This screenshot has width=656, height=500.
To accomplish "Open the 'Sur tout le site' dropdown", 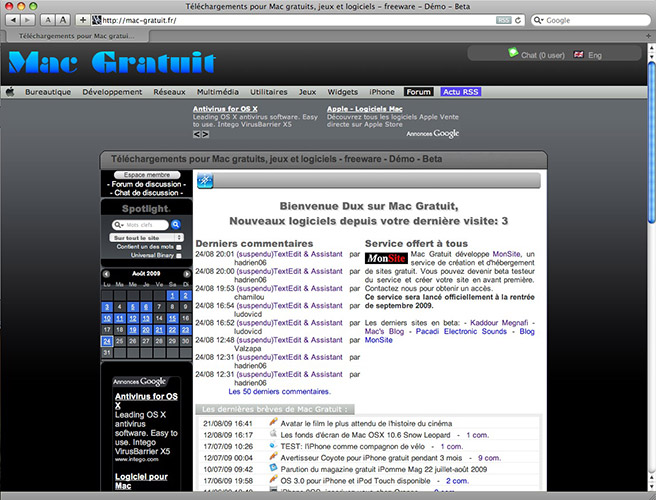I will coord(146,238).
